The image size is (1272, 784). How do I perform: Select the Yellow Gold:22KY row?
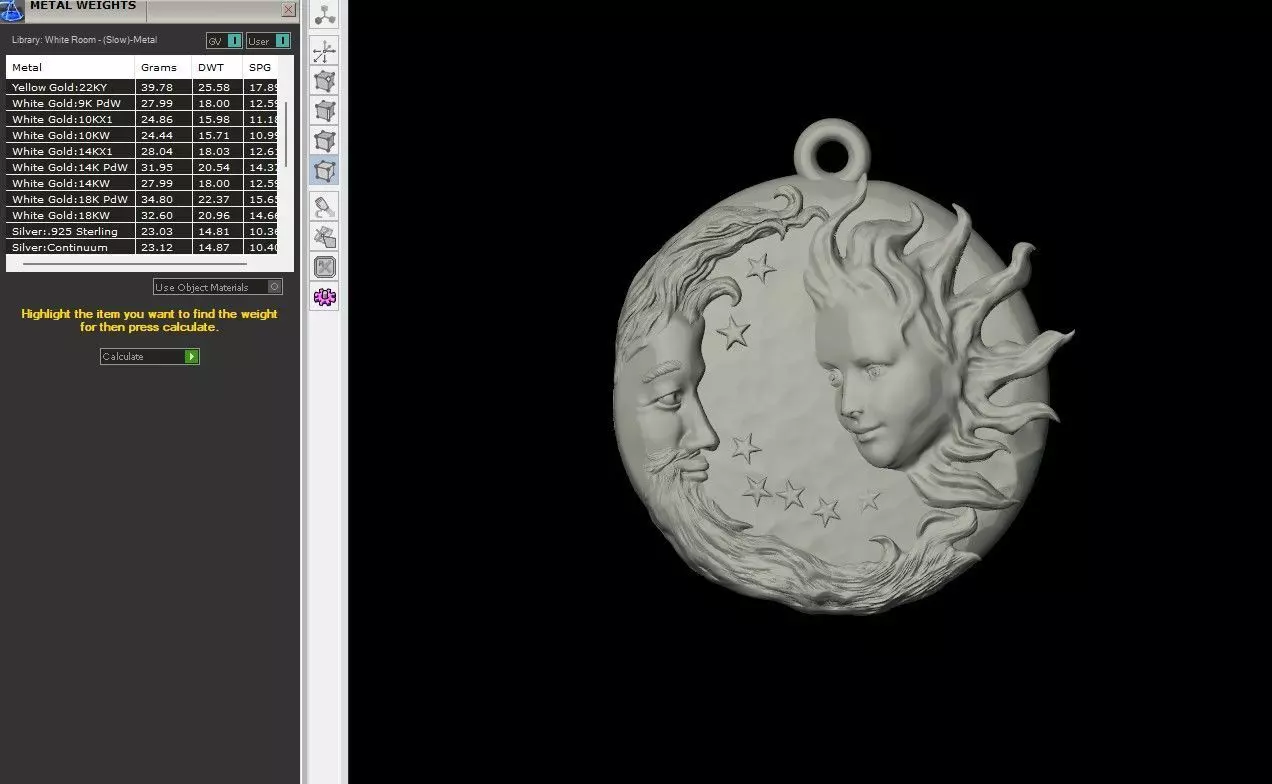[x=142, y=87]
